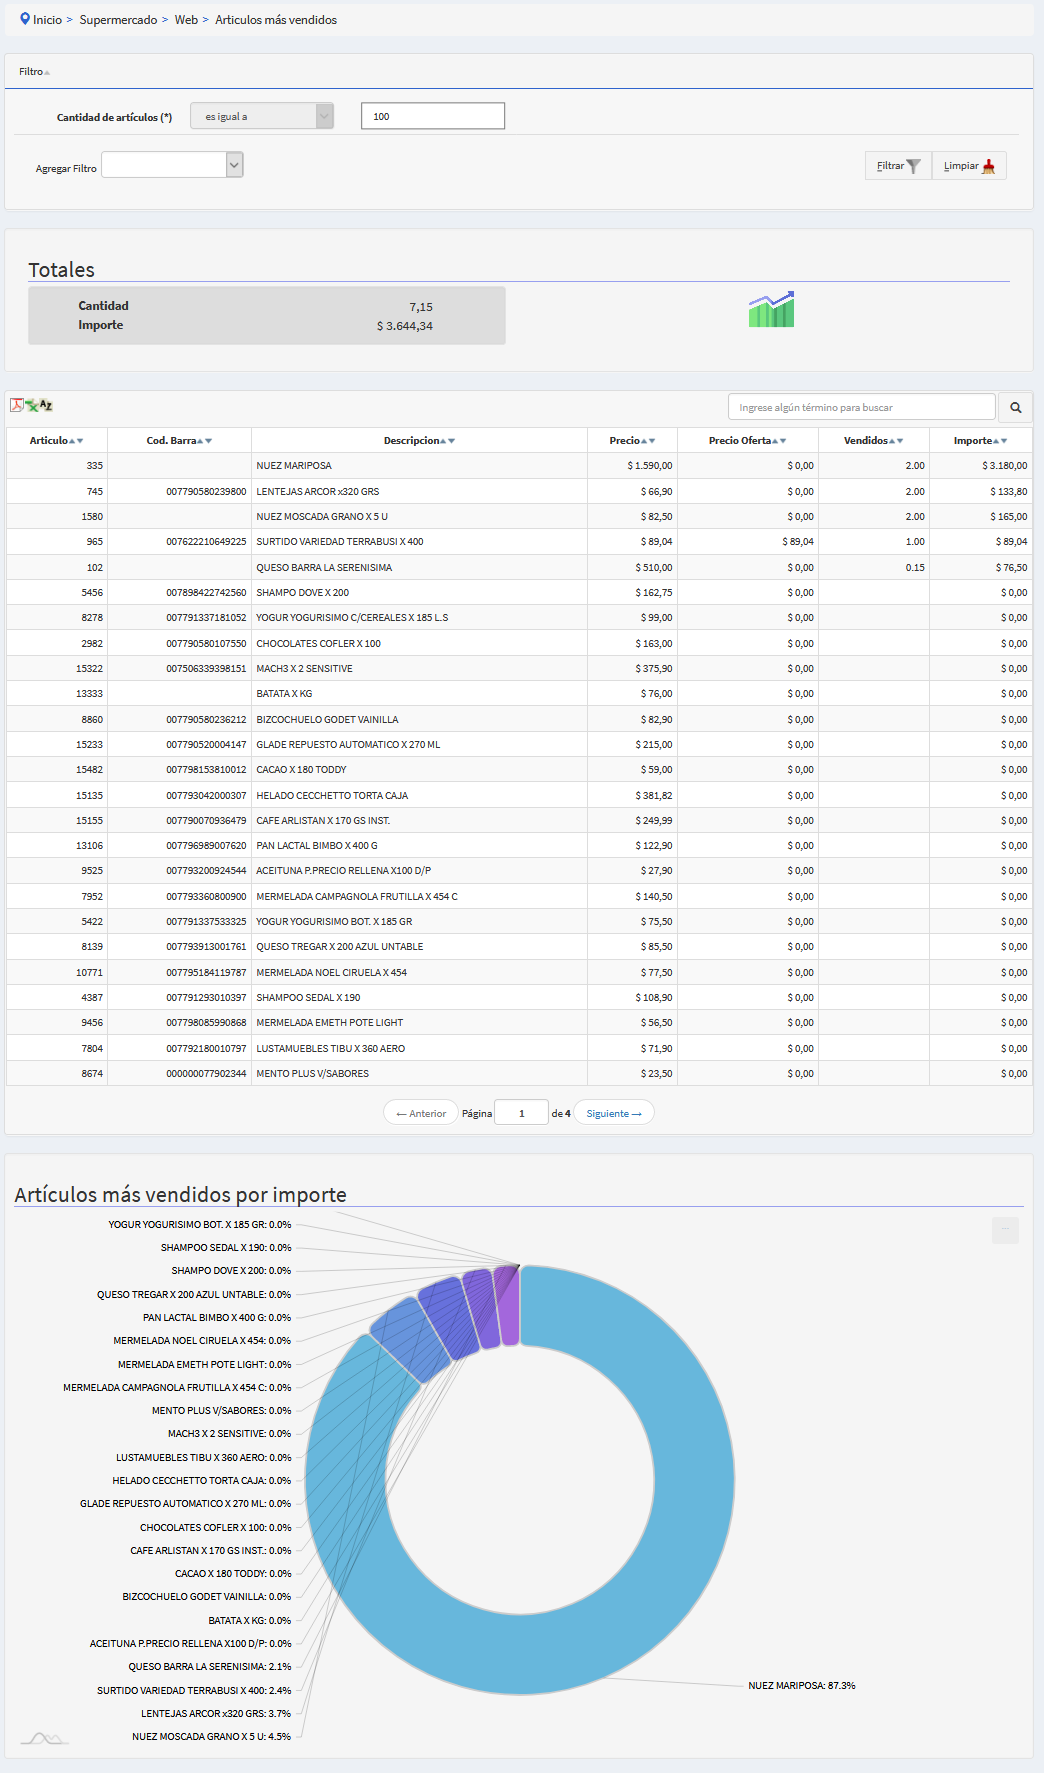Image resolution: width=1044 pixels, height=1773 pixels.
Task: Sort table by Vendidos column
Action: [872, 440]
